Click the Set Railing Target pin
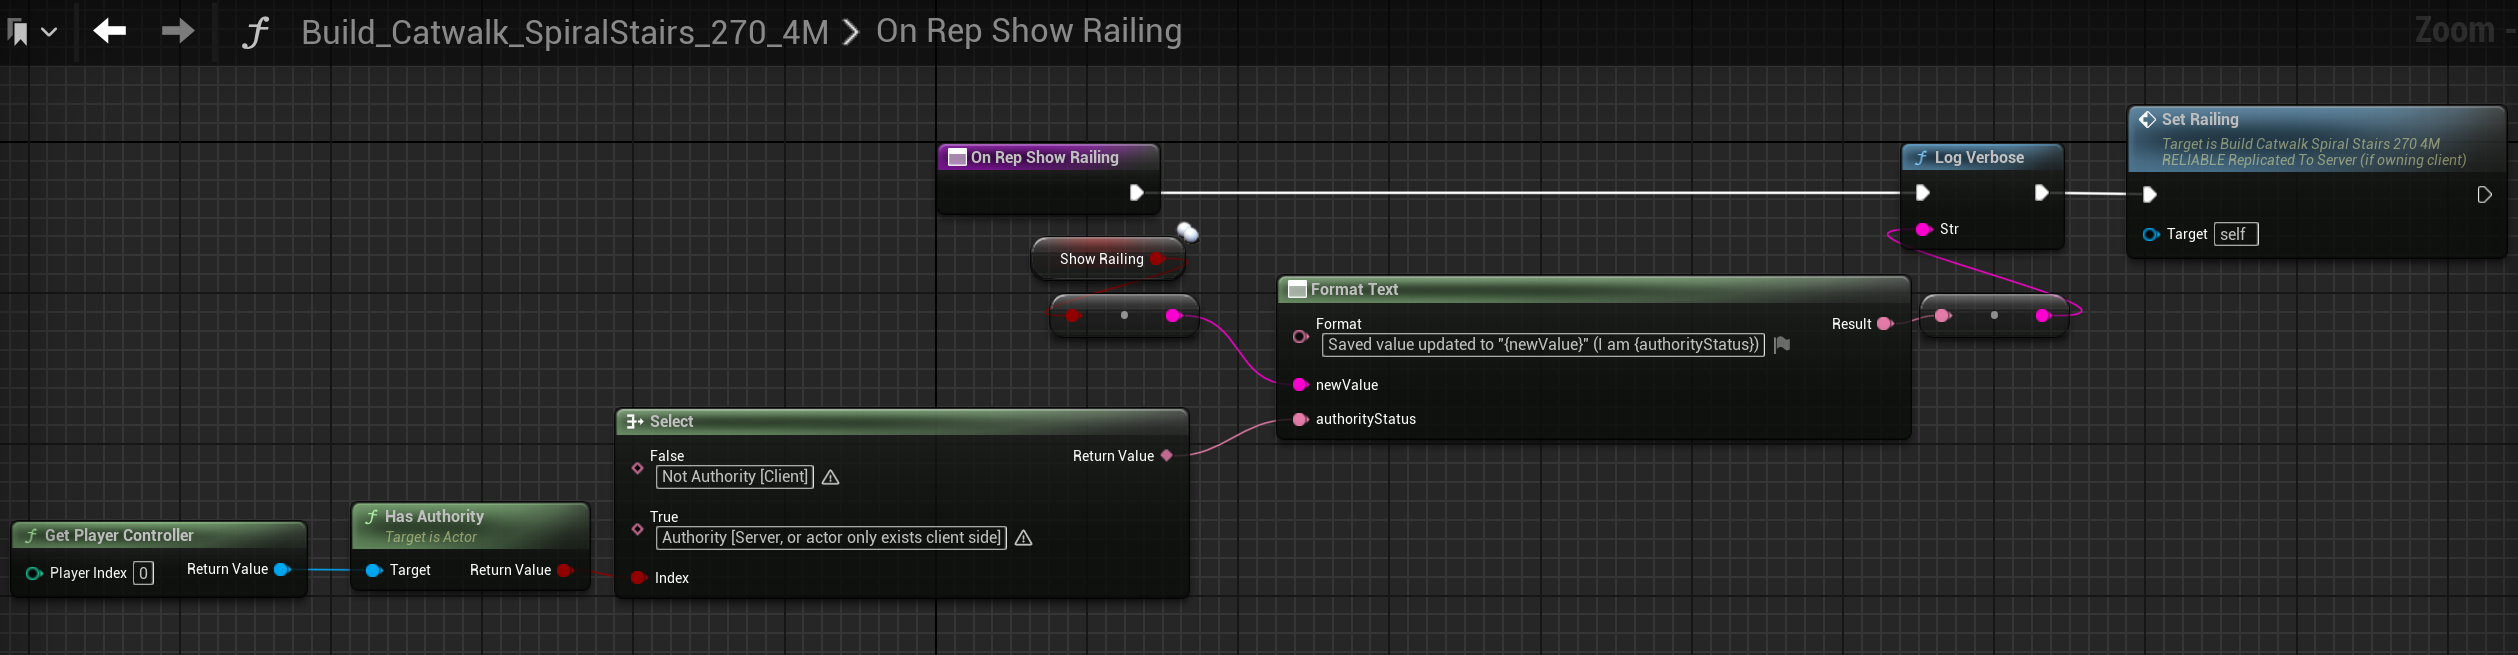 [x=2151, y=234]
